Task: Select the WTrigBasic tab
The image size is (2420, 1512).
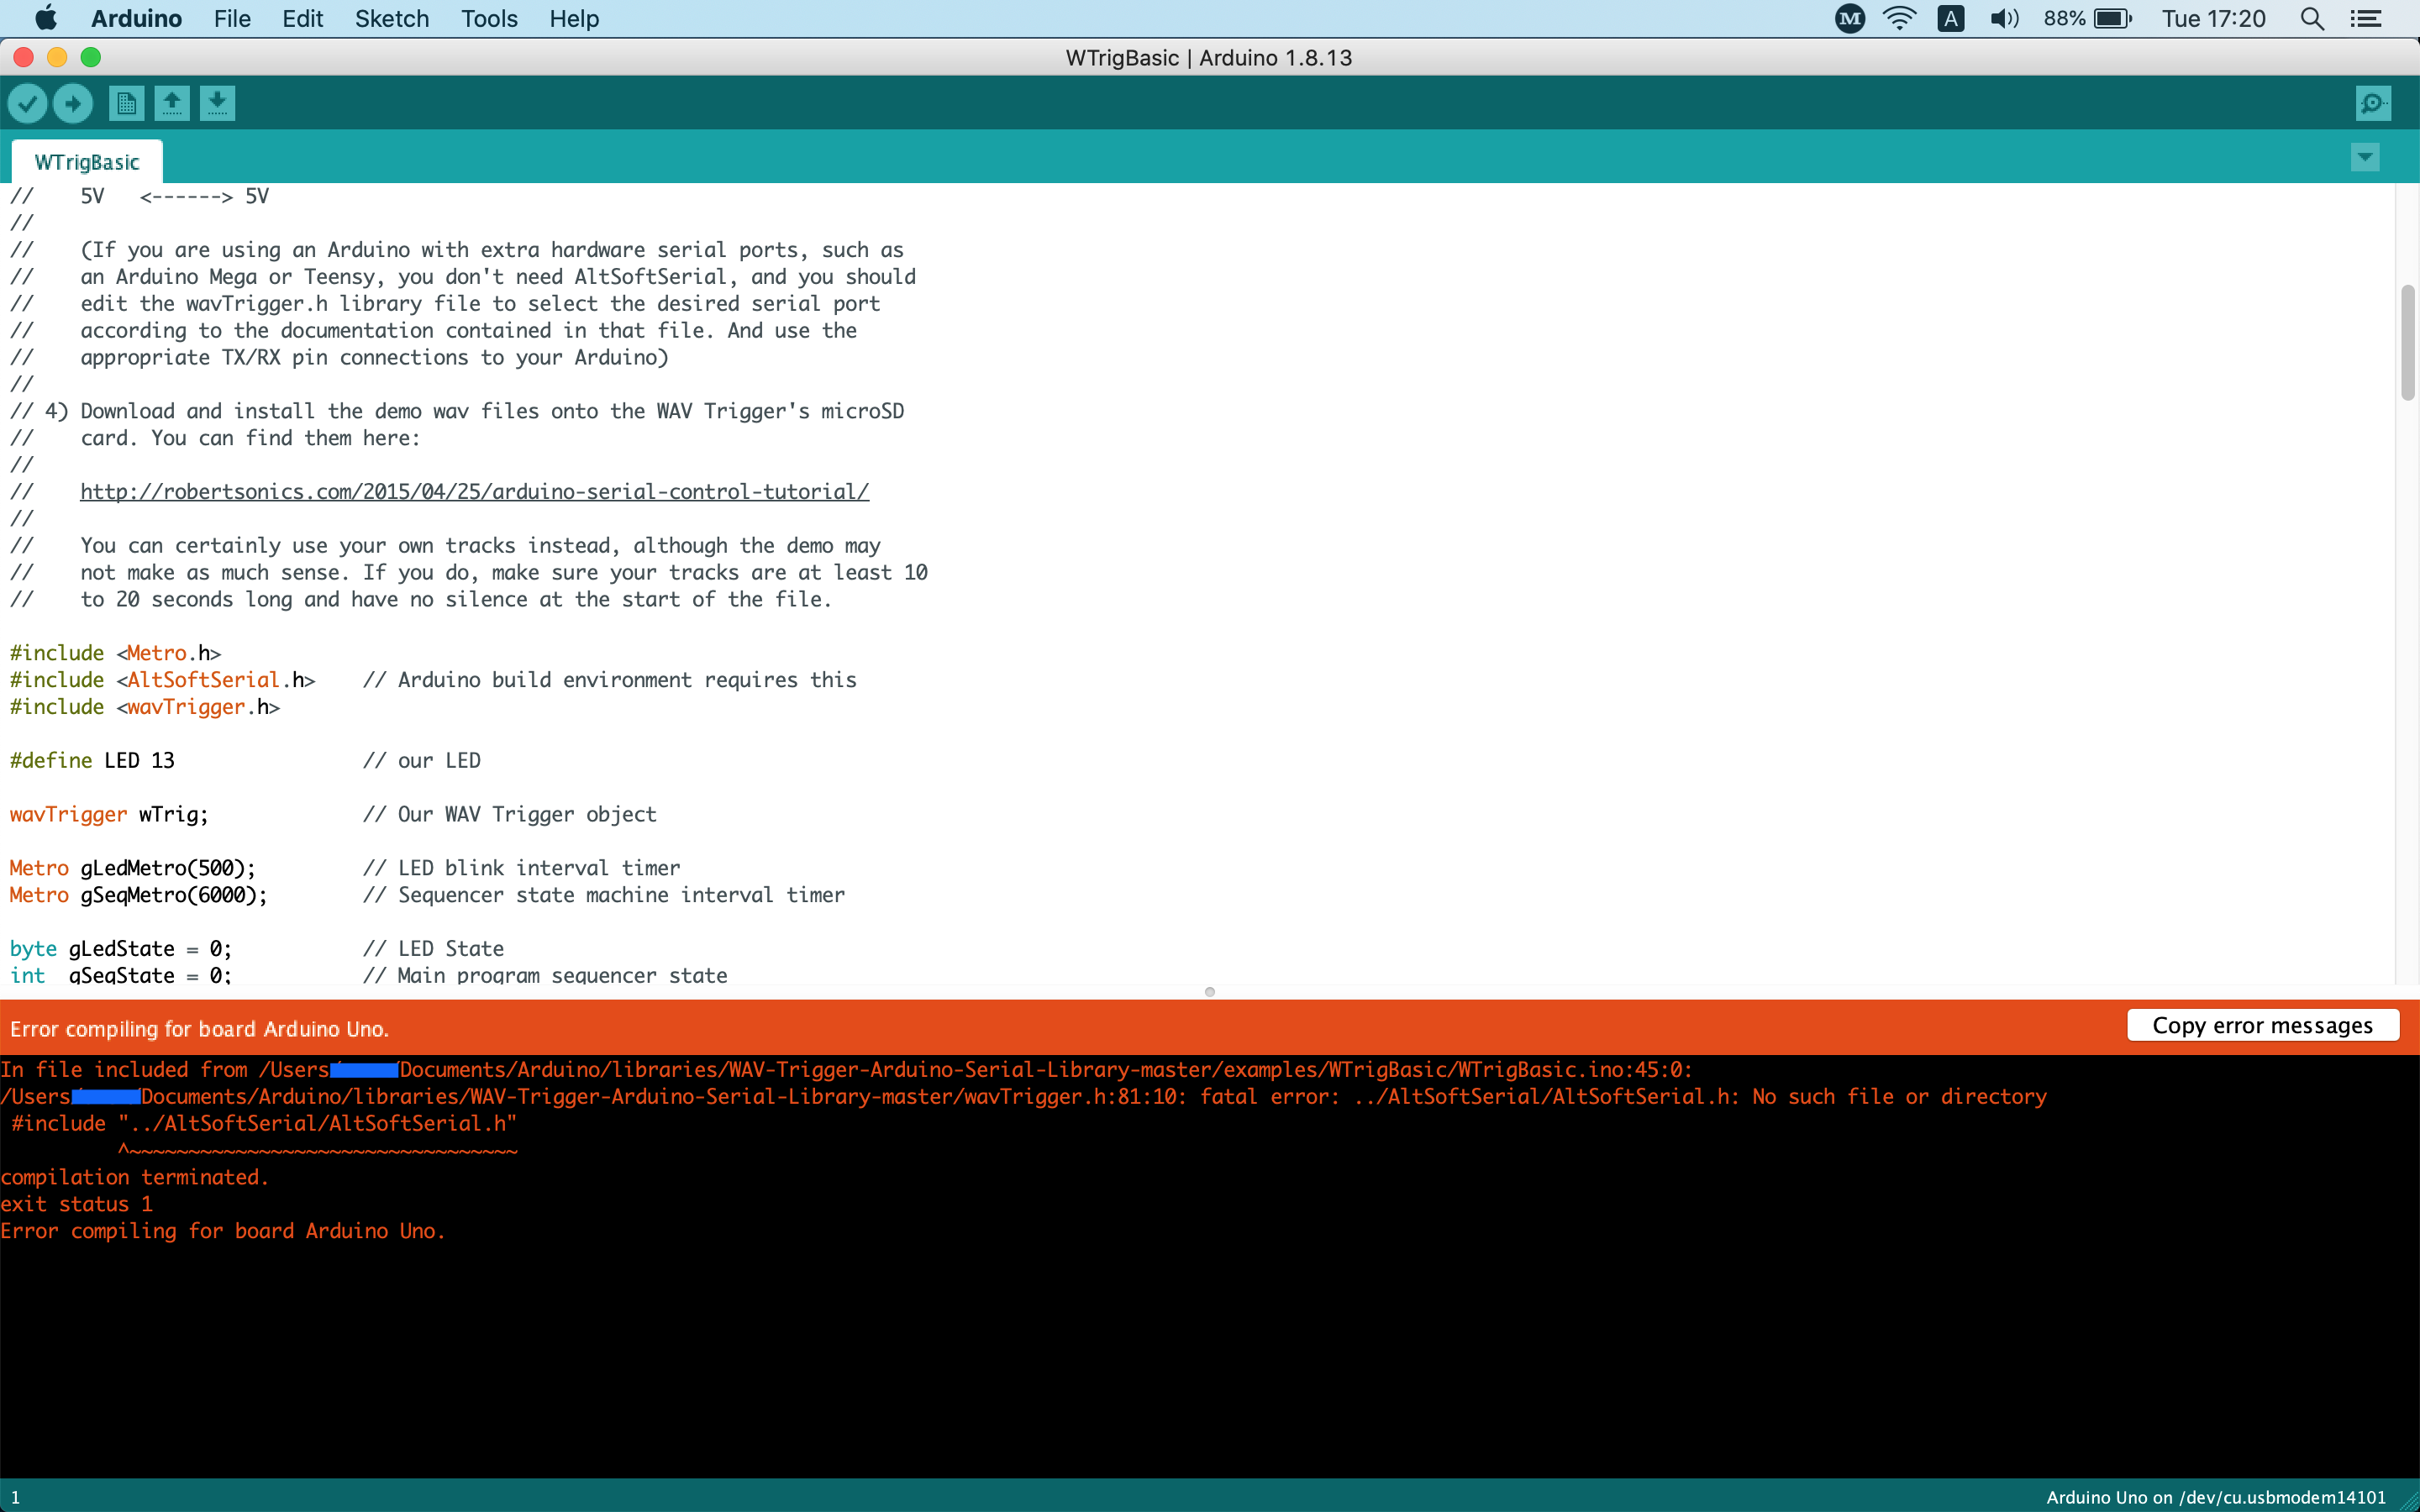Action: (87, 162)
